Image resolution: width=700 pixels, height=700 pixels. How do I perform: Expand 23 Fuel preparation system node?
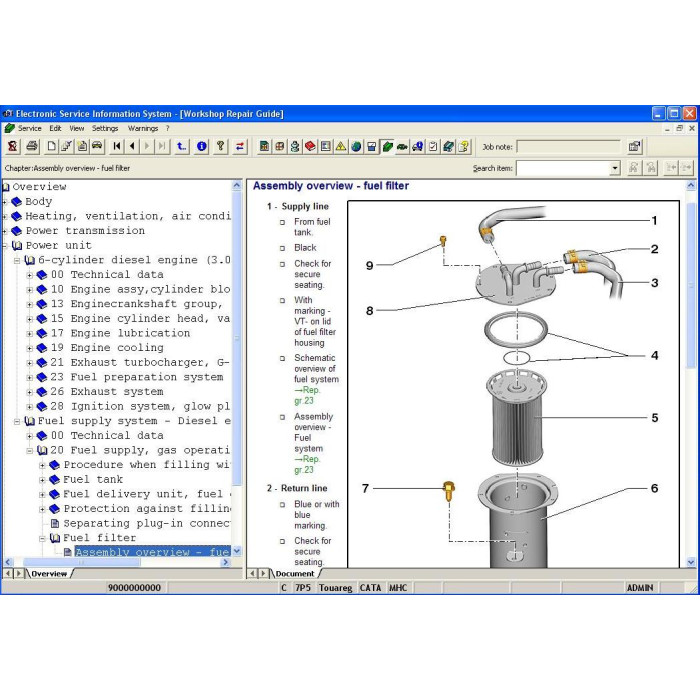pos(29,377)
